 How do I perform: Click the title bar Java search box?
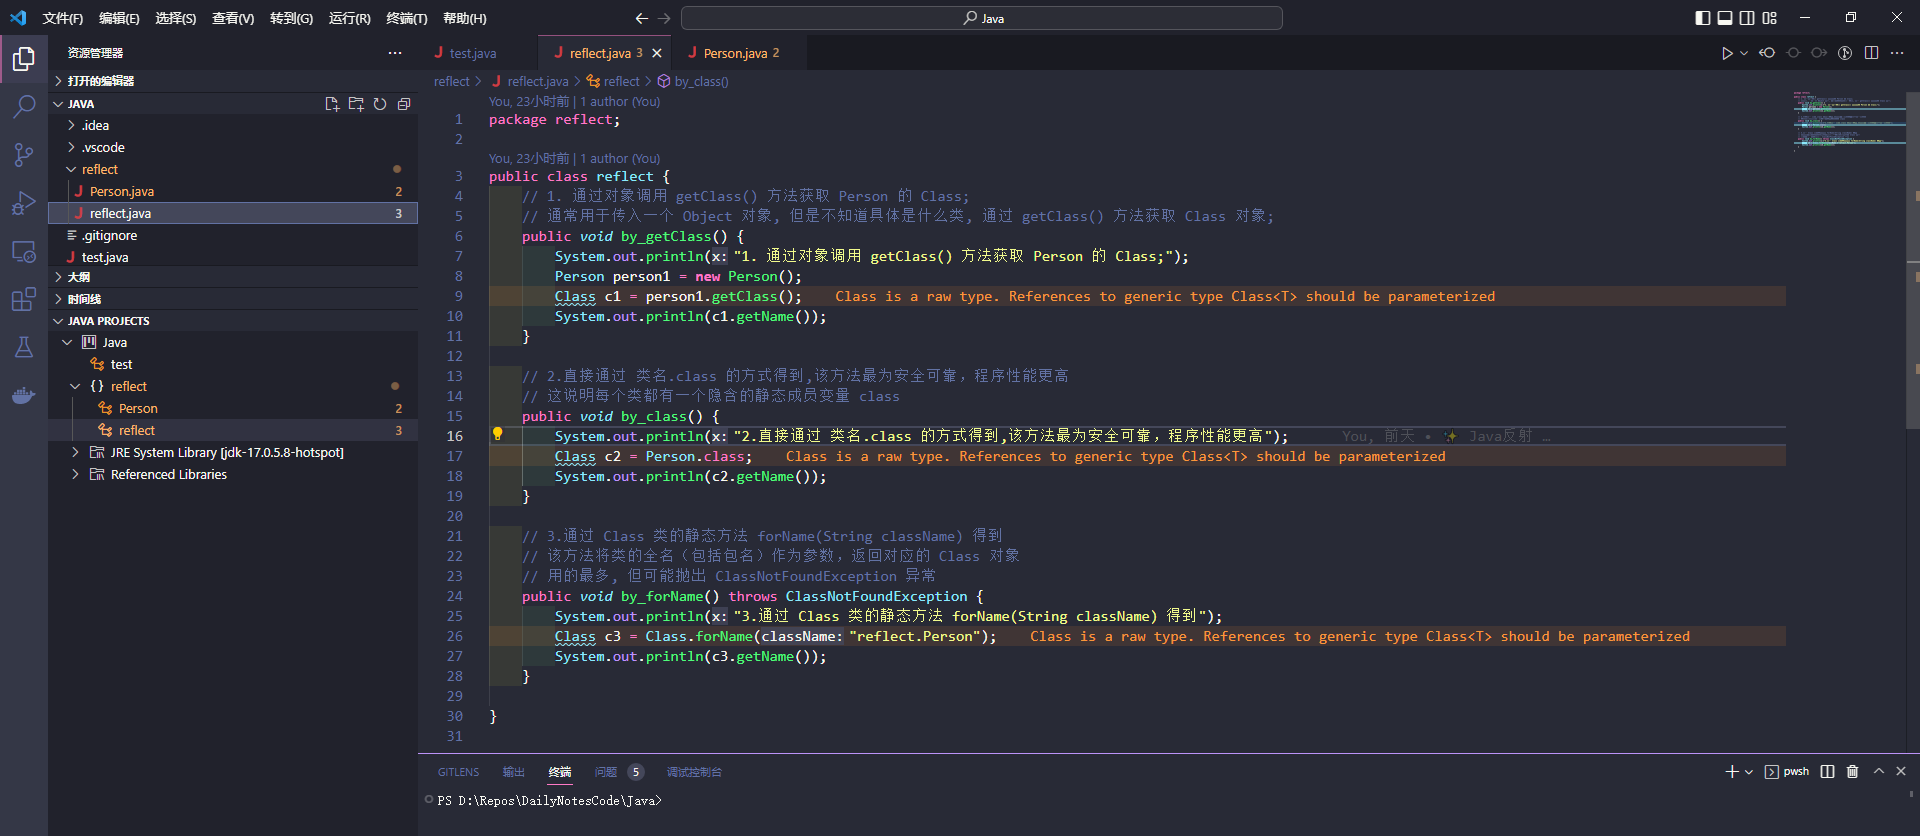tap(982, 18)
